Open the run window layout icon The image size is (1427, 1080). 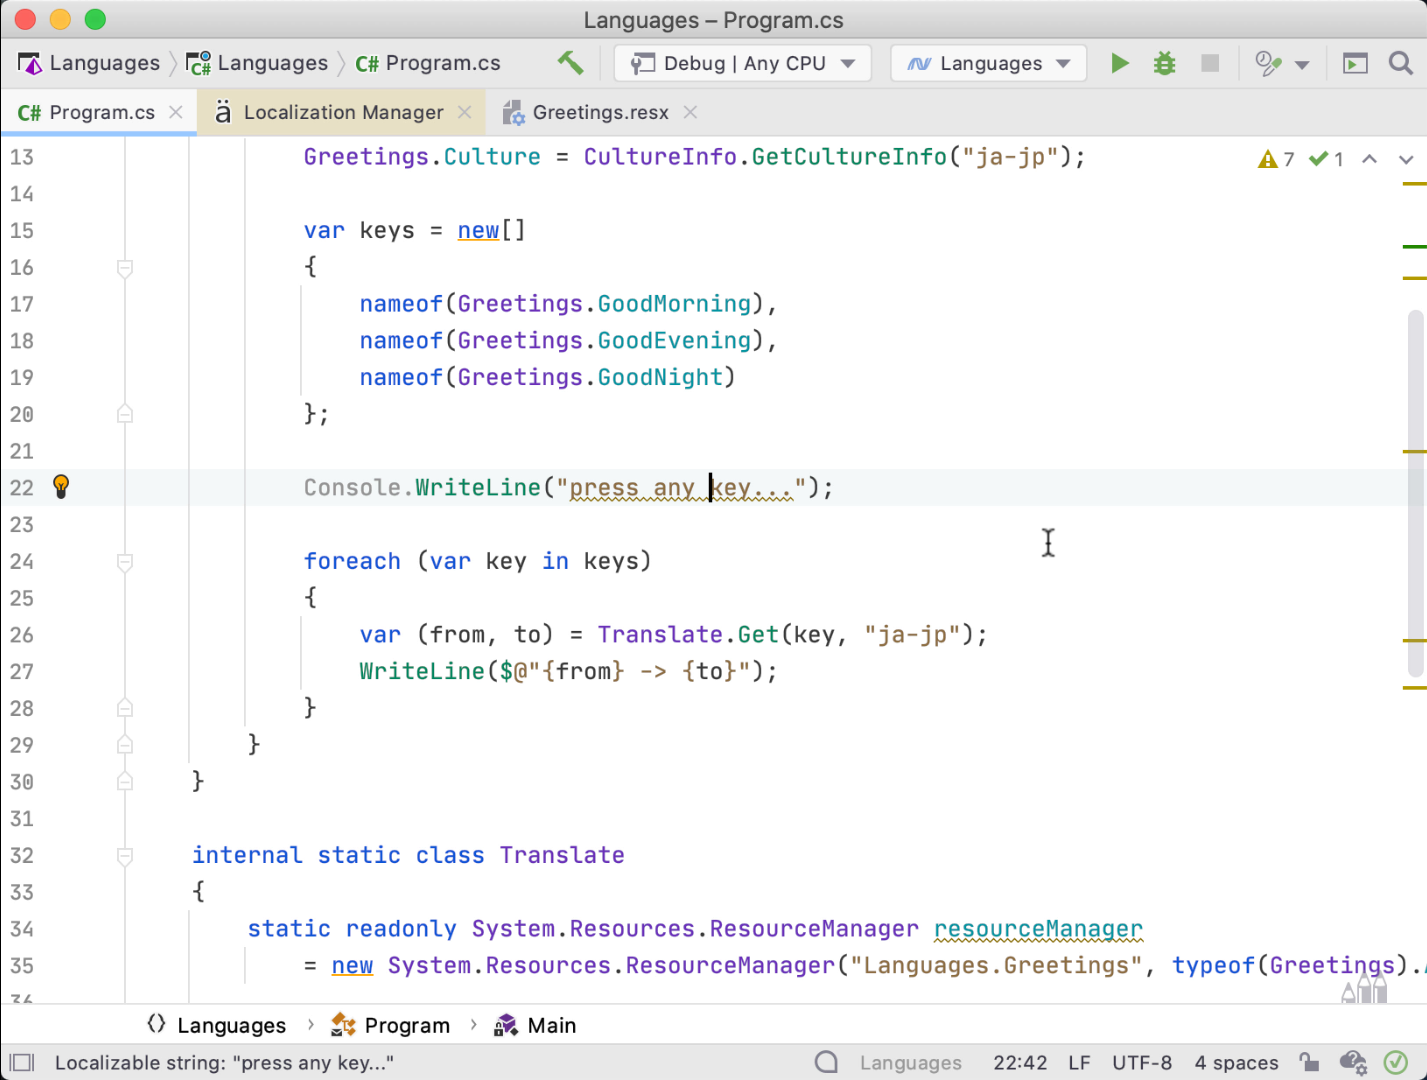click(1354, 63)
